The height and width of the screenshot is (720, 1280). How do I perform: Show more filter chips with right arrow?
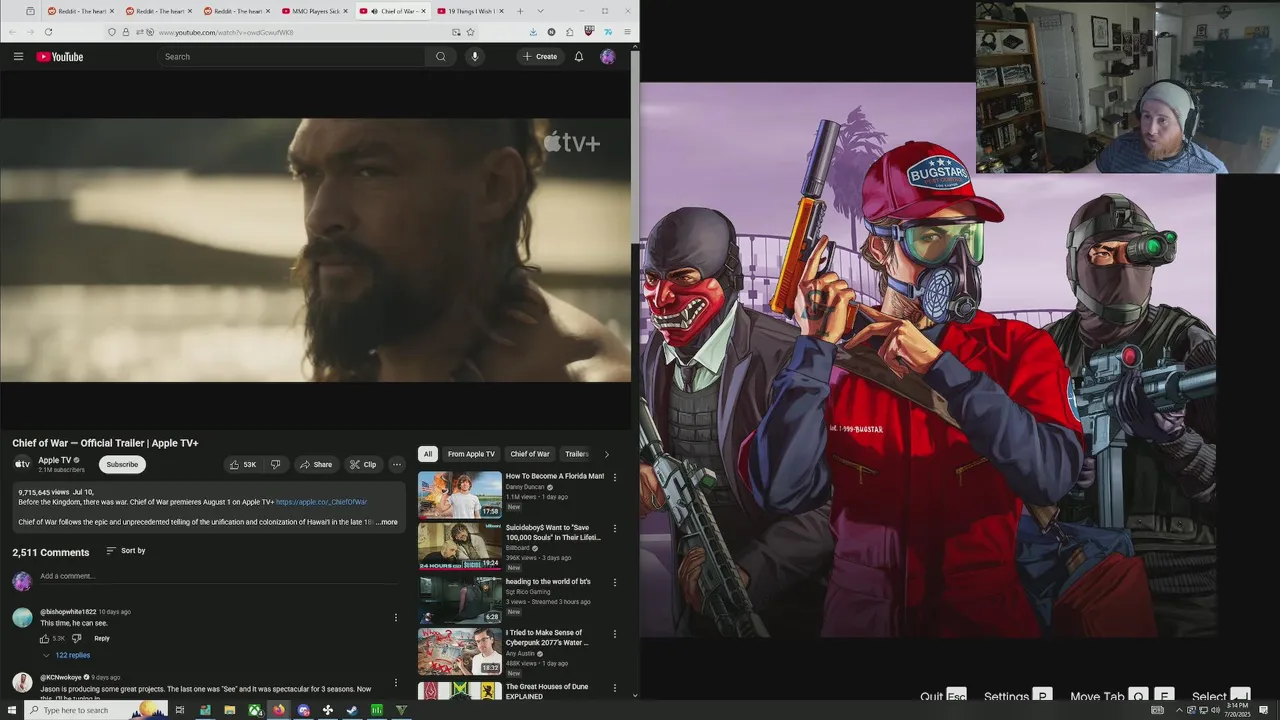tap(606, 454)
